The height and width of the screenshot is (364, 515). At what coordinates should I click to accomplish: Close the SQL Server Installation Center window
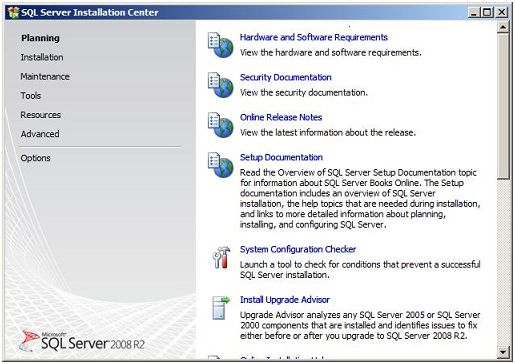(501, 13)
